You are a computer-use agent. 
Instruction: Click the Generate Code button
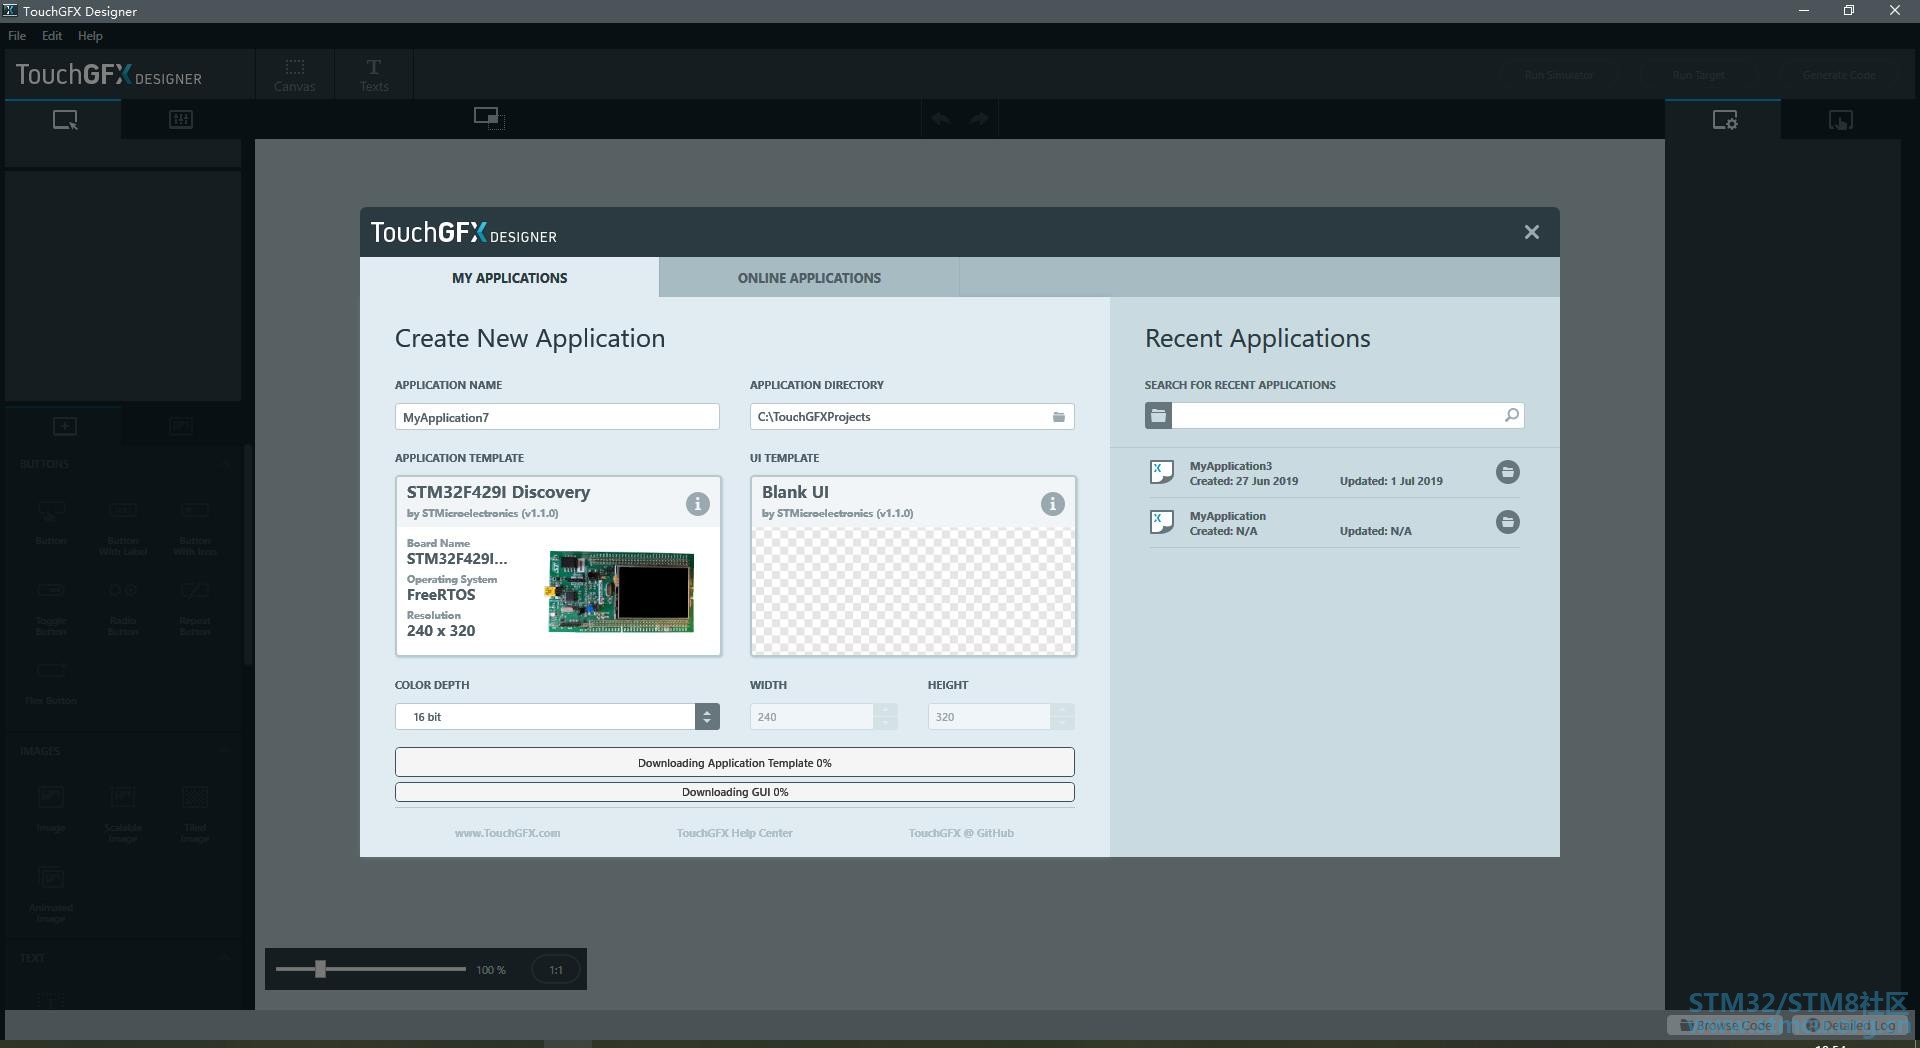point(1838,75)
